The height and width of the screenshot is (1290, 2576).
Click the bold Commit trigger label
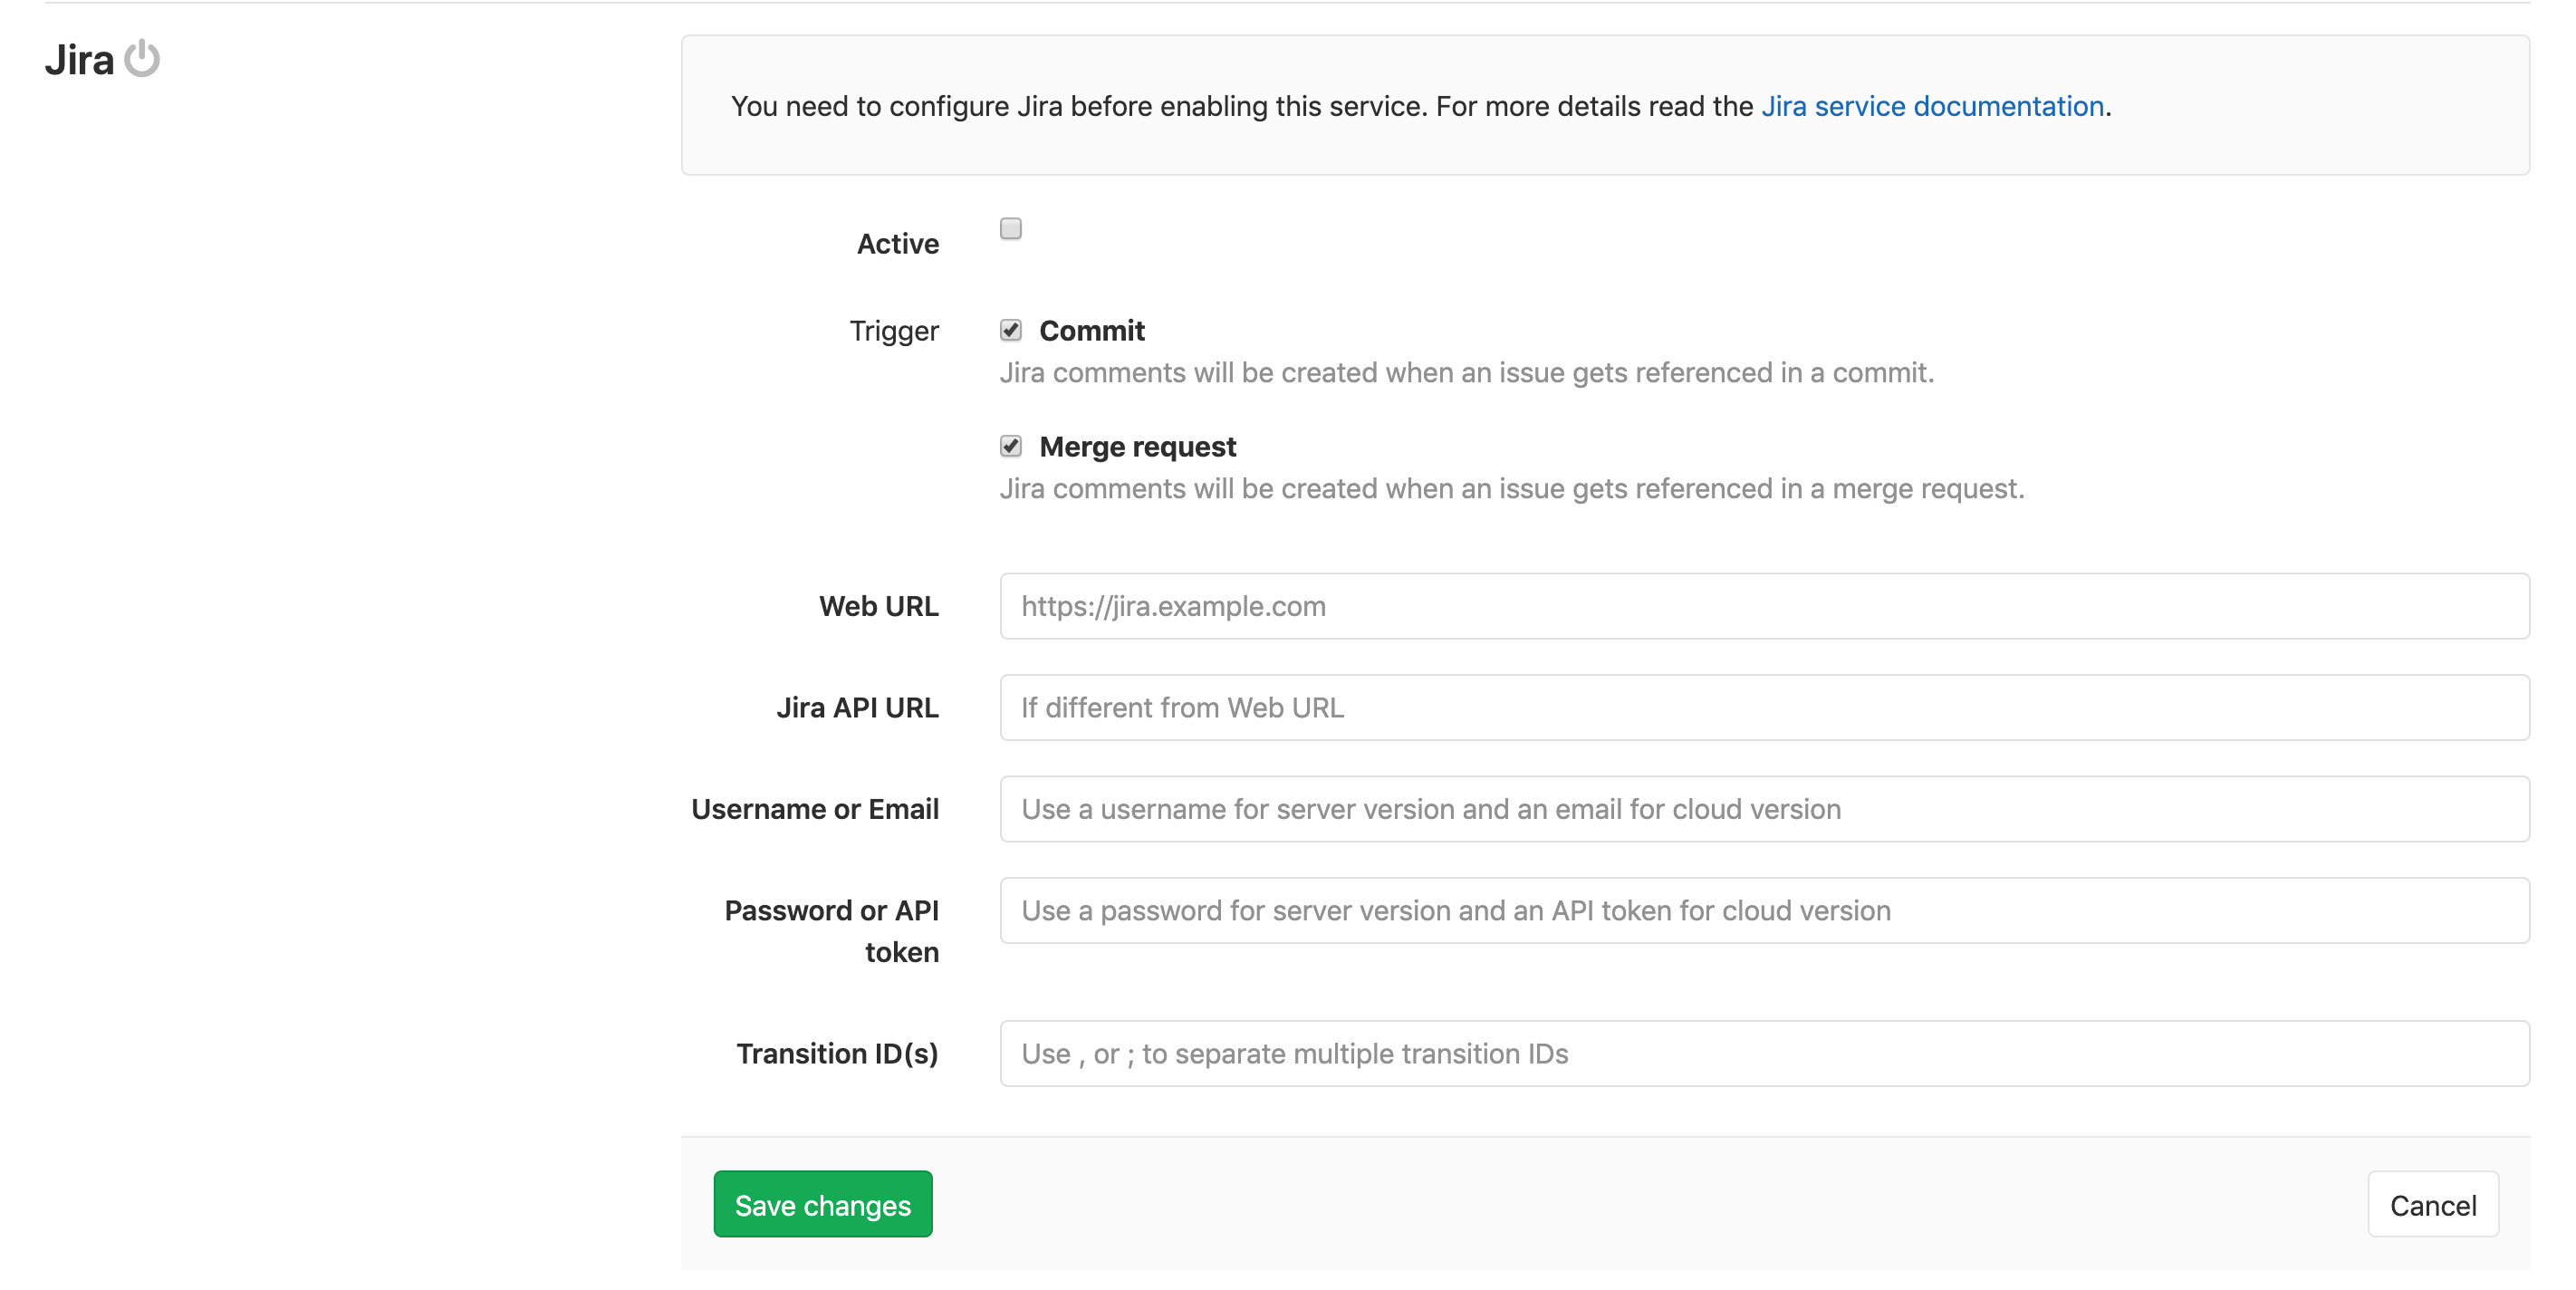click(1092, 330)
